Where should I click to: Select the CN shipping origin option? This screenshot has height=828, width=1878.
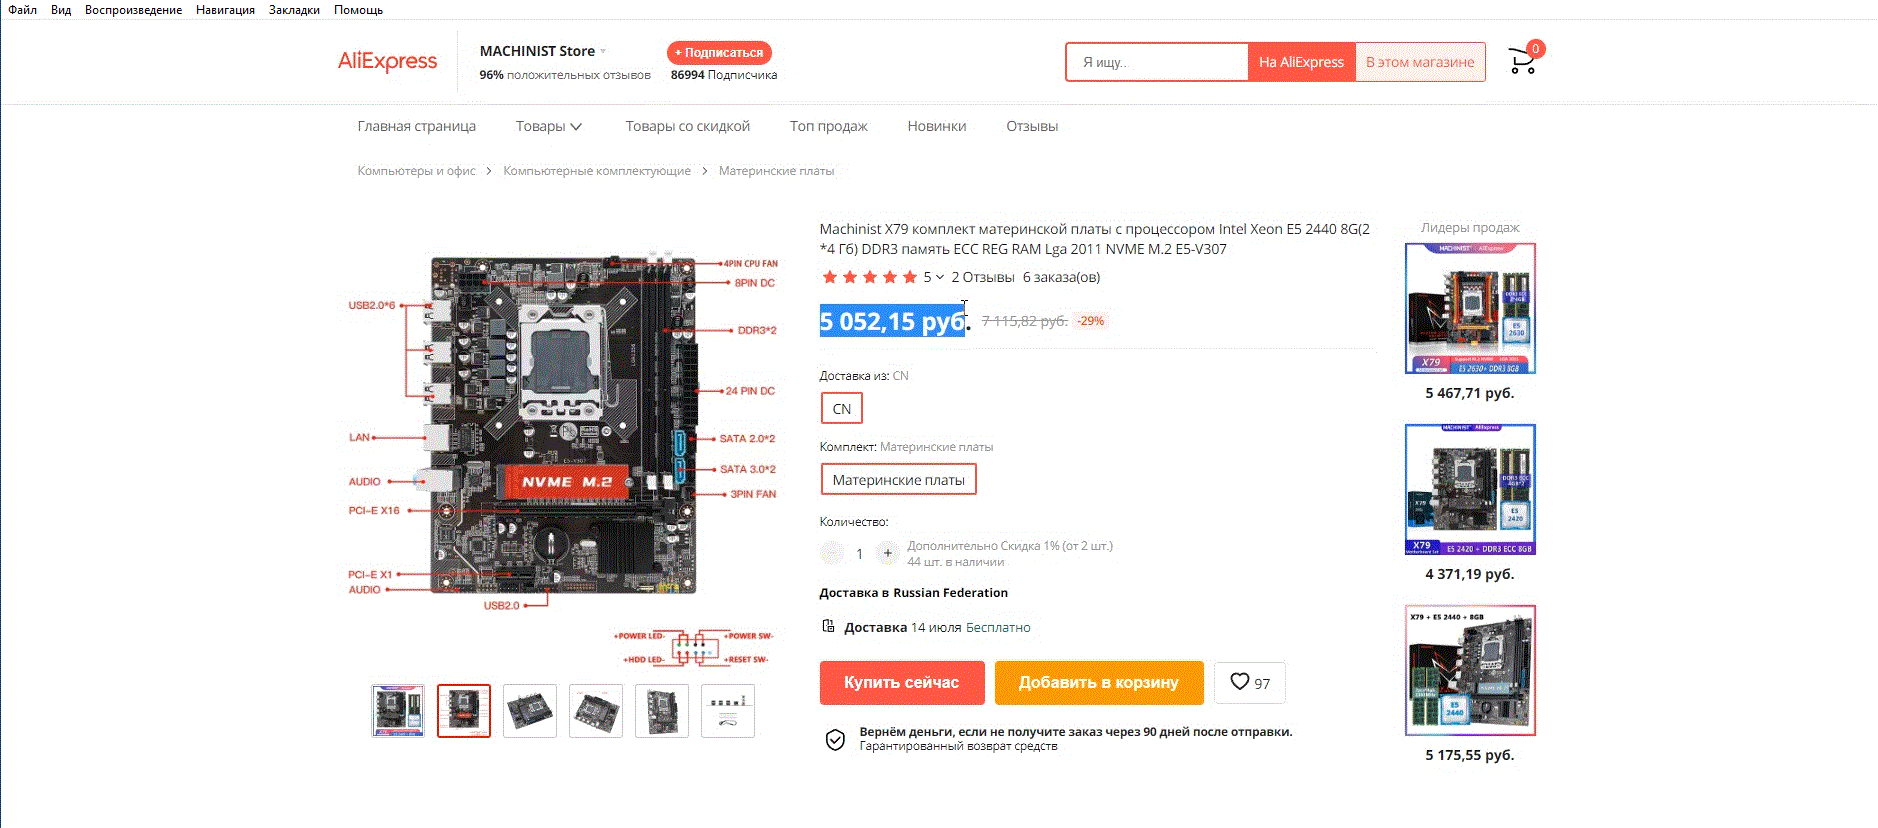842,409
